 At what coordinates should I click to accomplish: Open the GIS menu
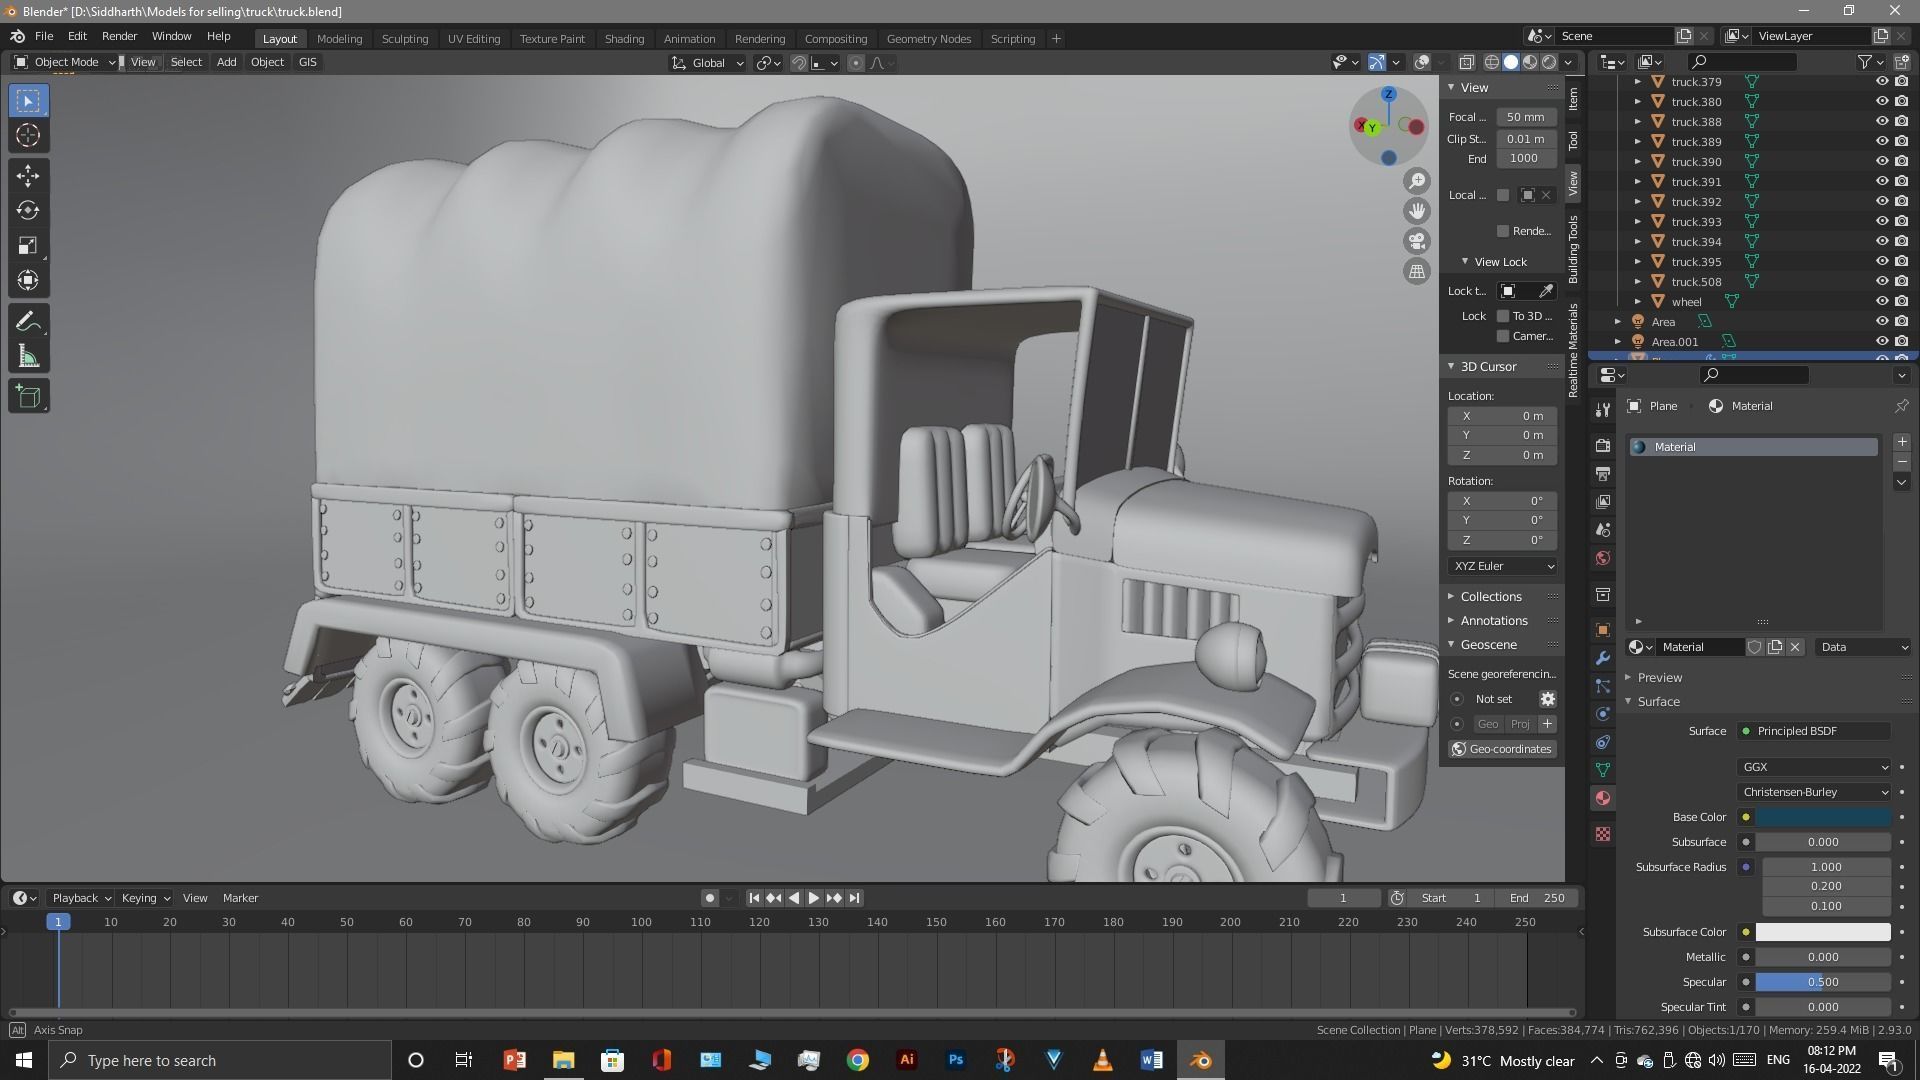(x=307, y=62)
